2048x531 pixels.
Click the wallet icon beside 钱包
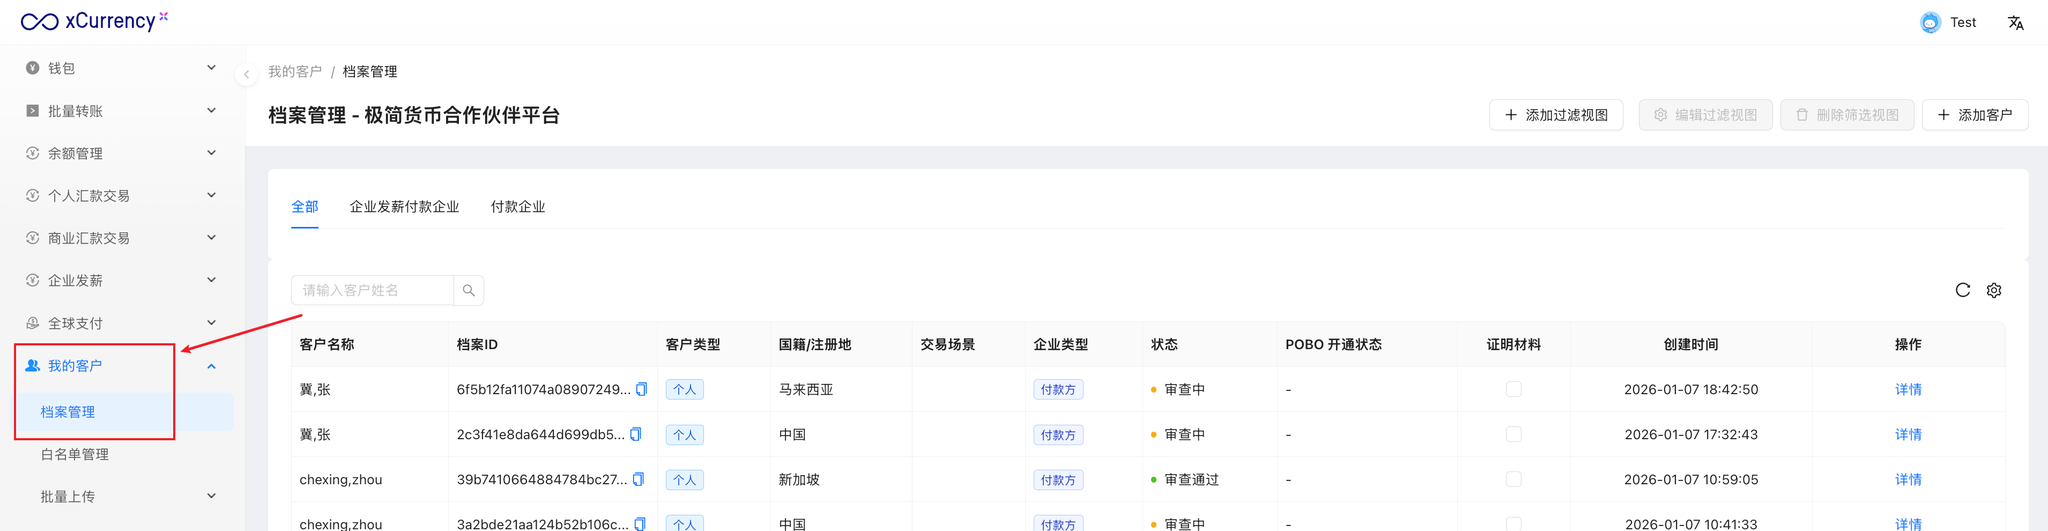tap(33, 68)
